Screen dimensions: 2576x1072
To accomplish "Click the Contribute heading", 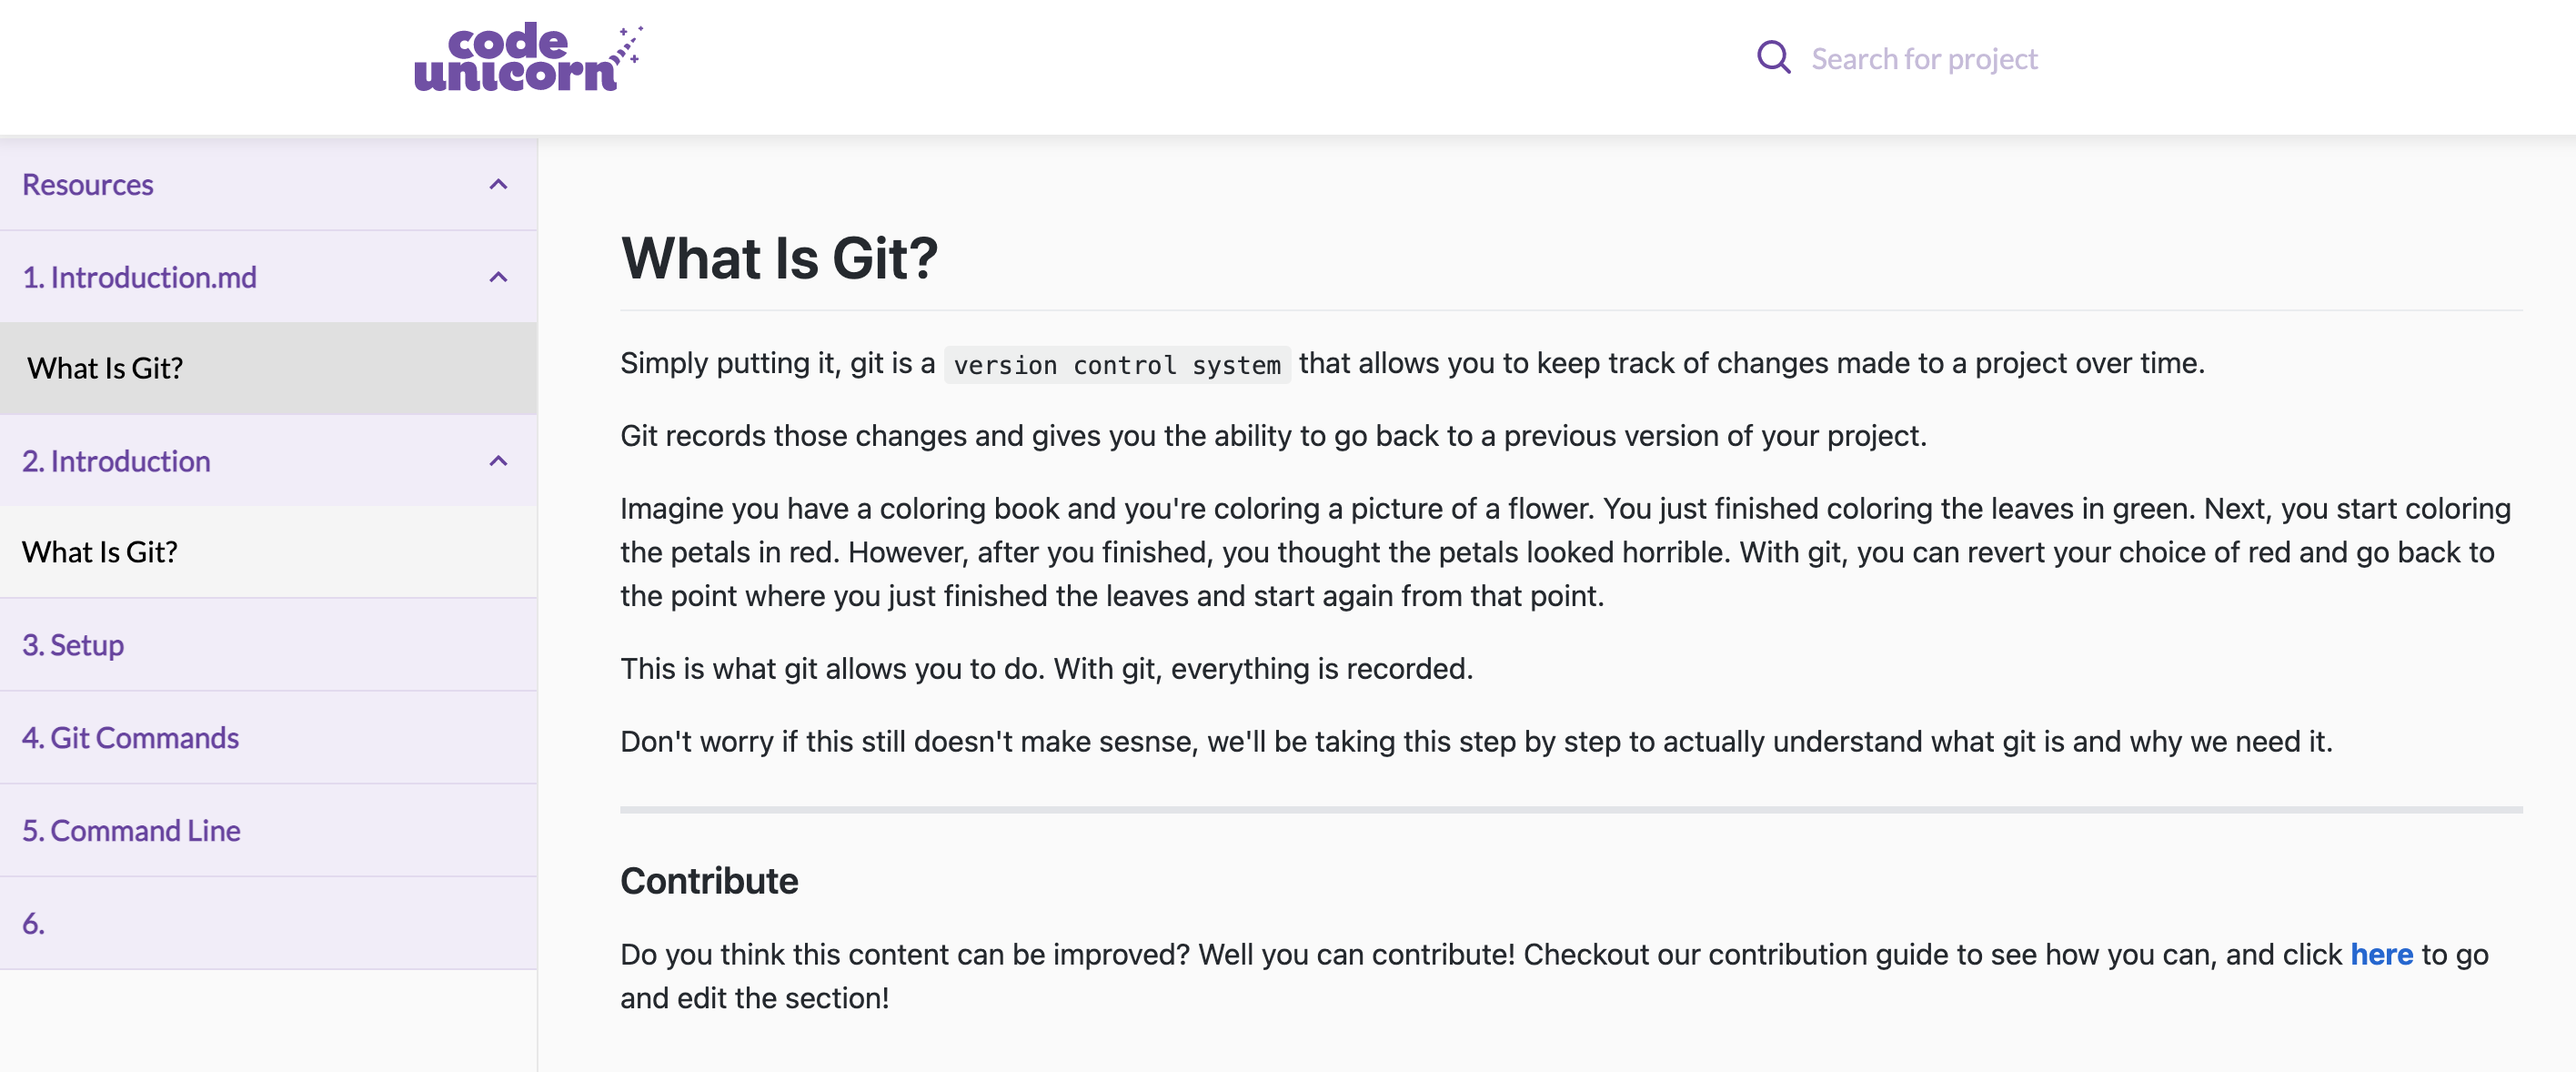I will (709, 881).
